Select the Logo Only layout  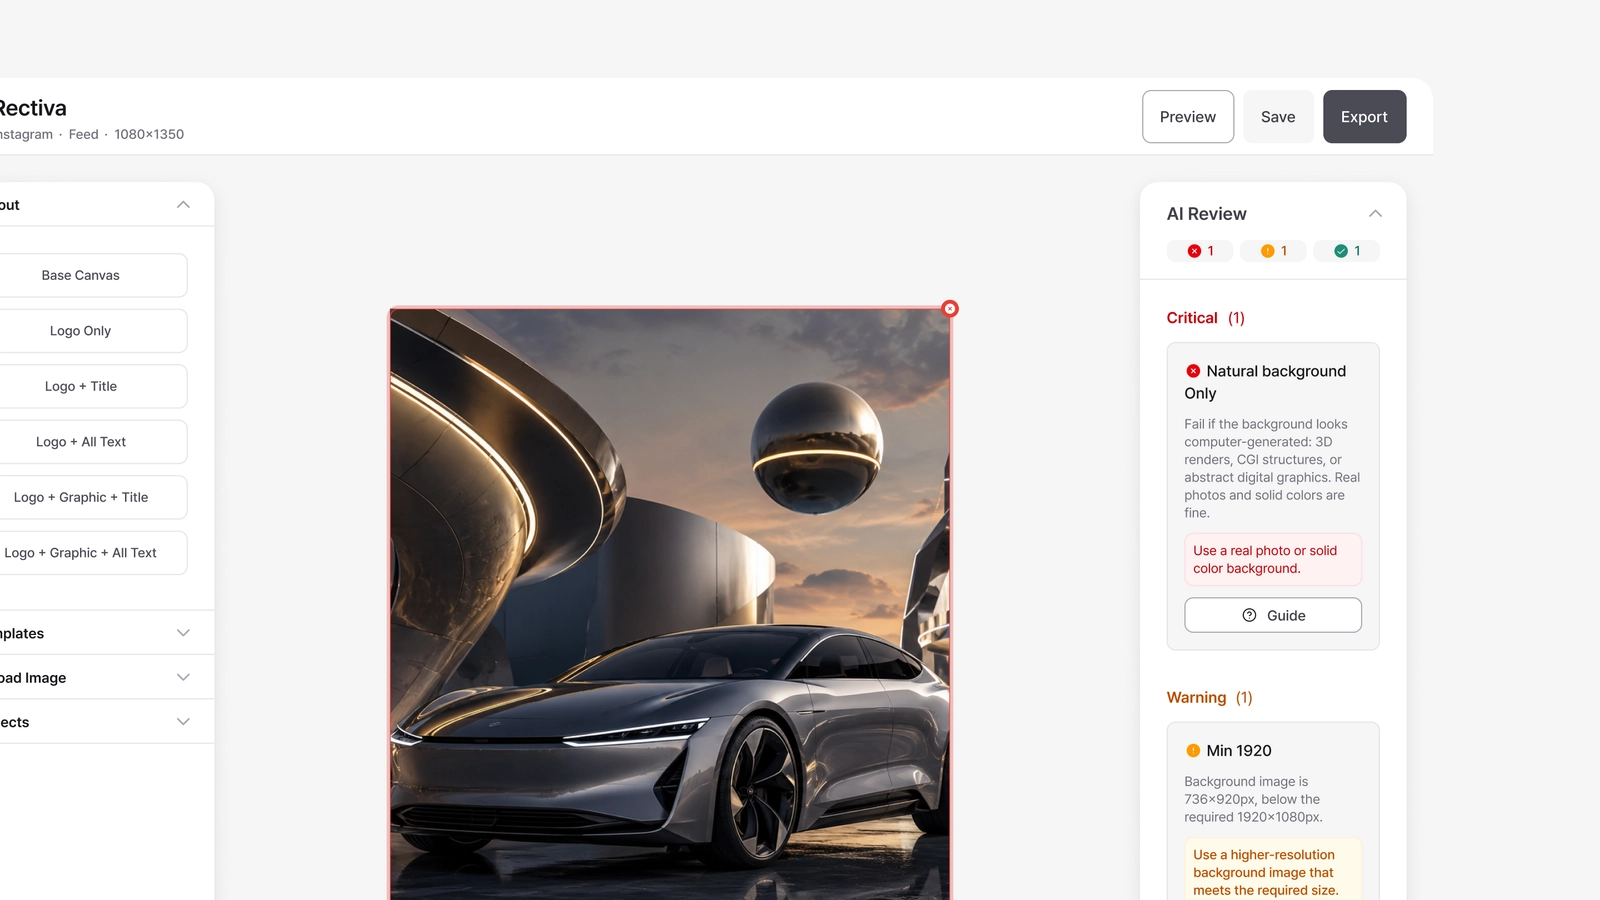click(81, 331)
